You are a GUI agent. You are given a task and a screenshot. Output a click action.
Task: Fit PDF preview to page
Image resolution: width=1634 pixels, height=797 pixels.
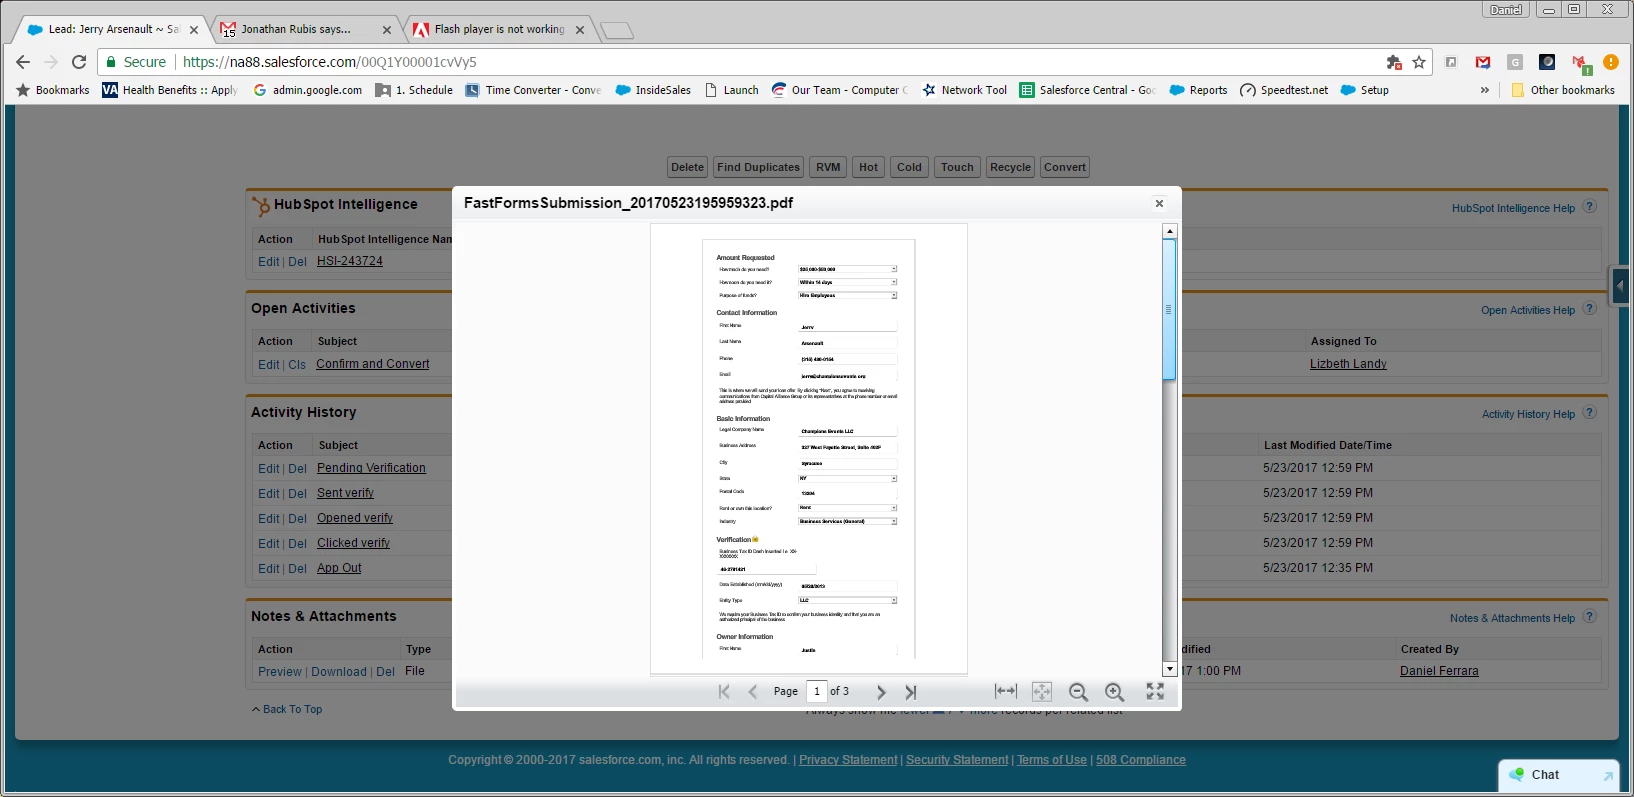tap(1042, 691)
